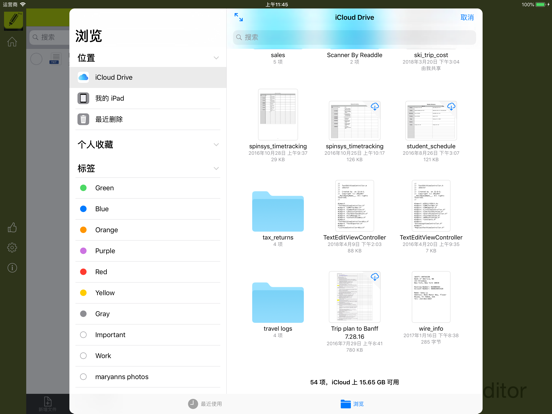The width and height of the screenshot is (552, 414).
Task: Collapse the 标签 section
Action: [216, 168]
